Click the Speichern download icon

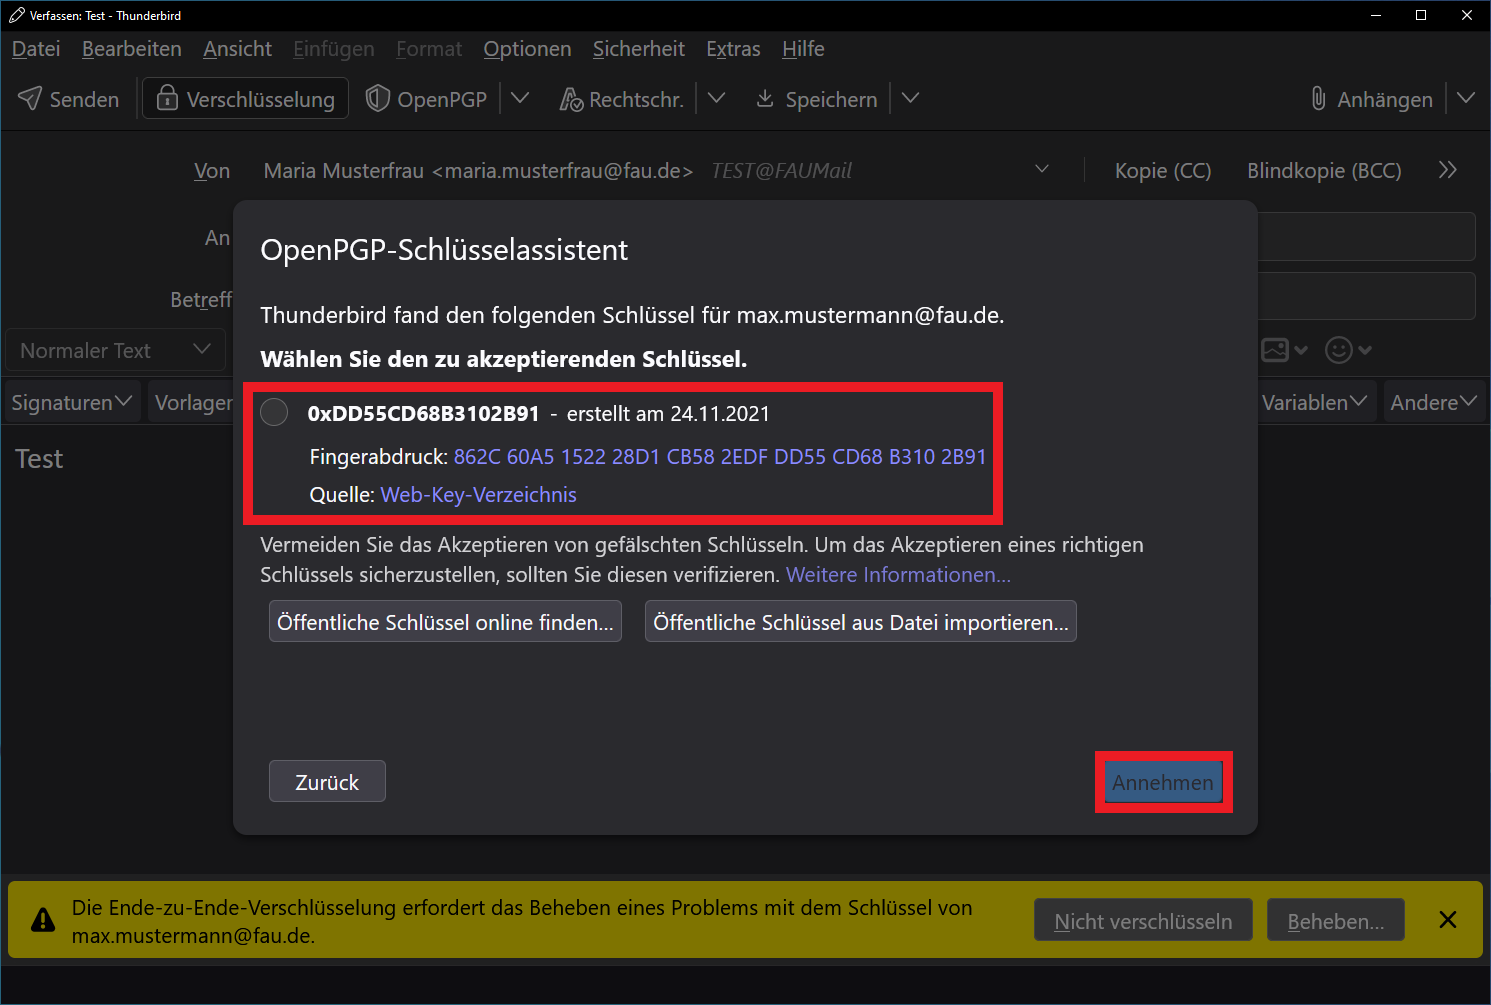tap(765, 98)
